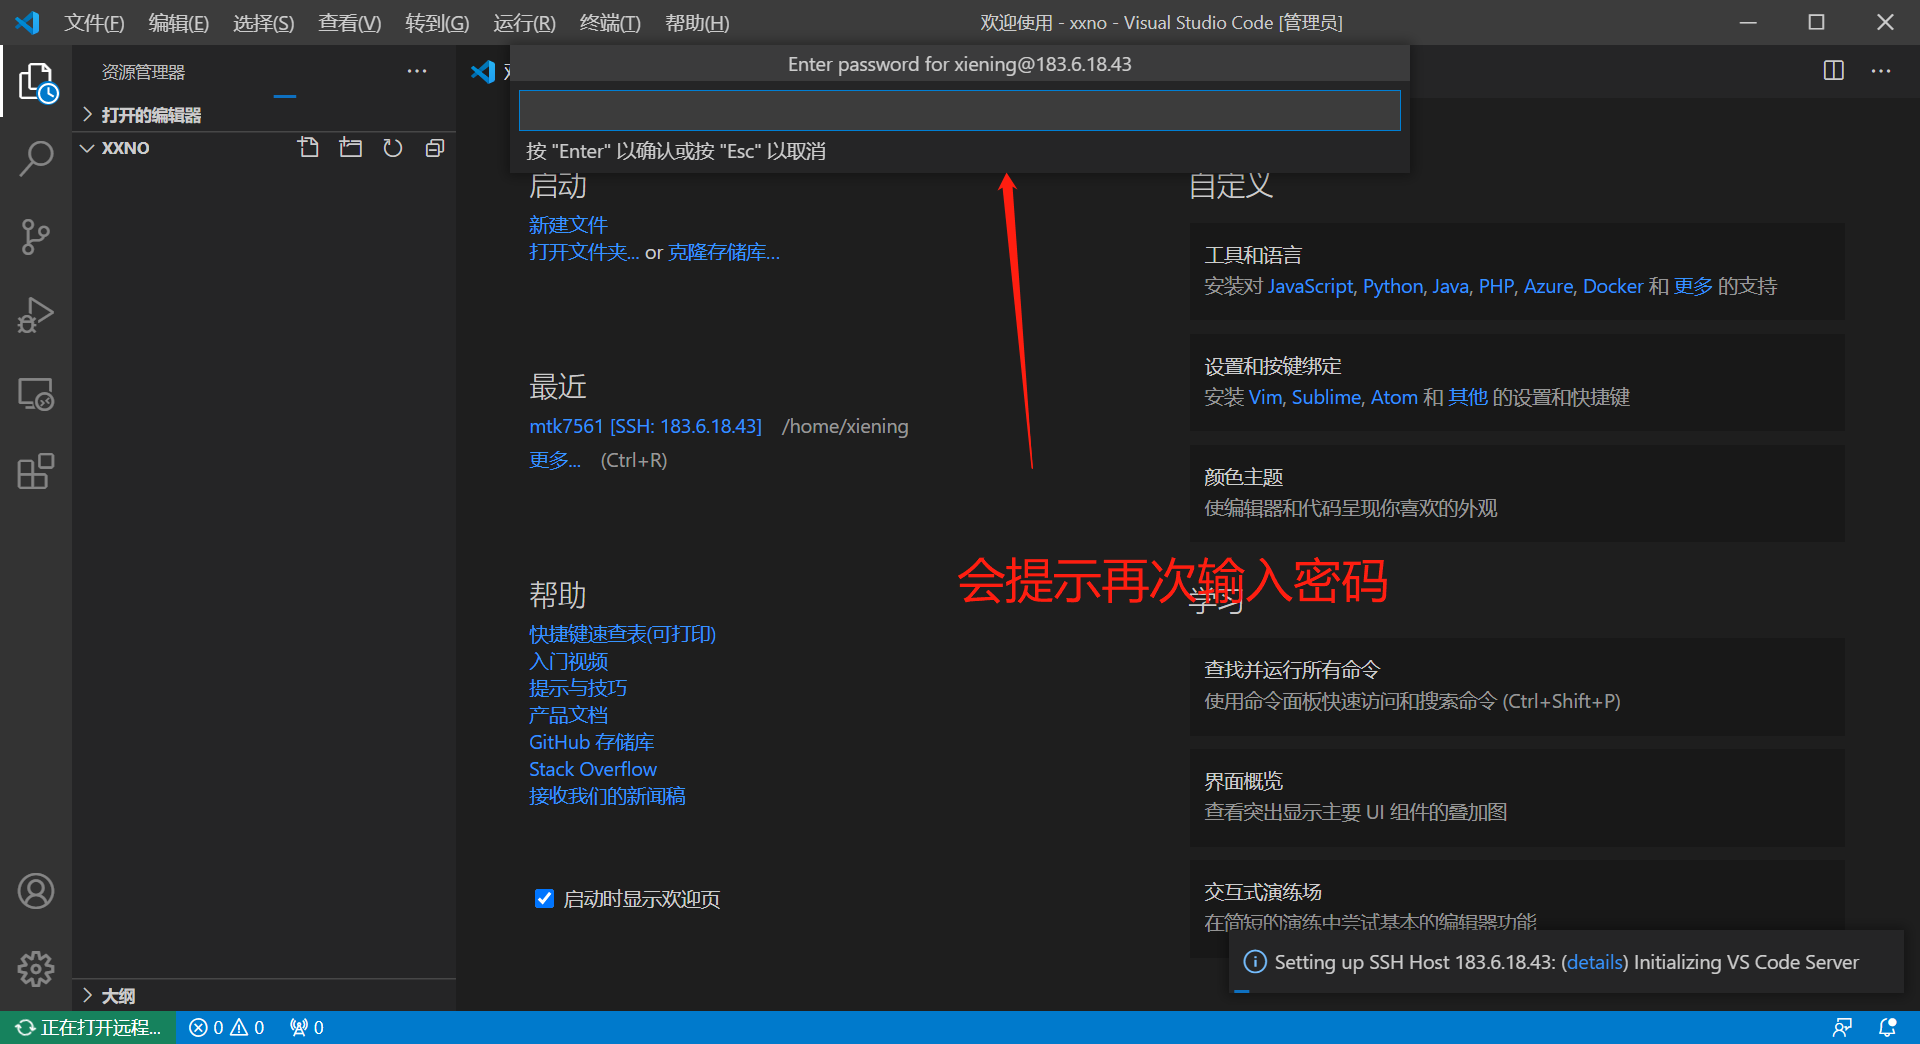Viewport: 1920px width, 1044px height.
Task: Open the 运行(R) menu
Action: (x=524, y=23)
